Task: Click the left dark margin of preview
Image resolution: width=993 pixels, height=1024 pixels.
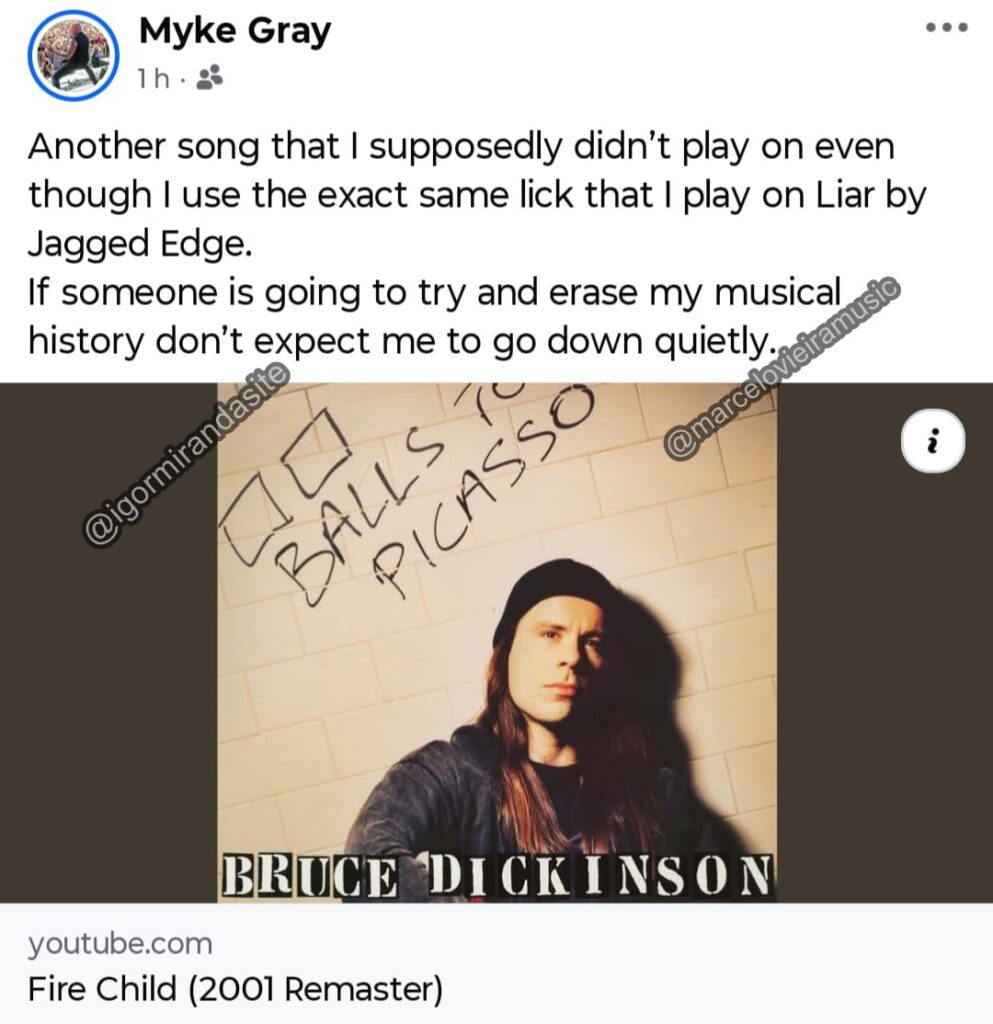Action: [x=108, y=643]
